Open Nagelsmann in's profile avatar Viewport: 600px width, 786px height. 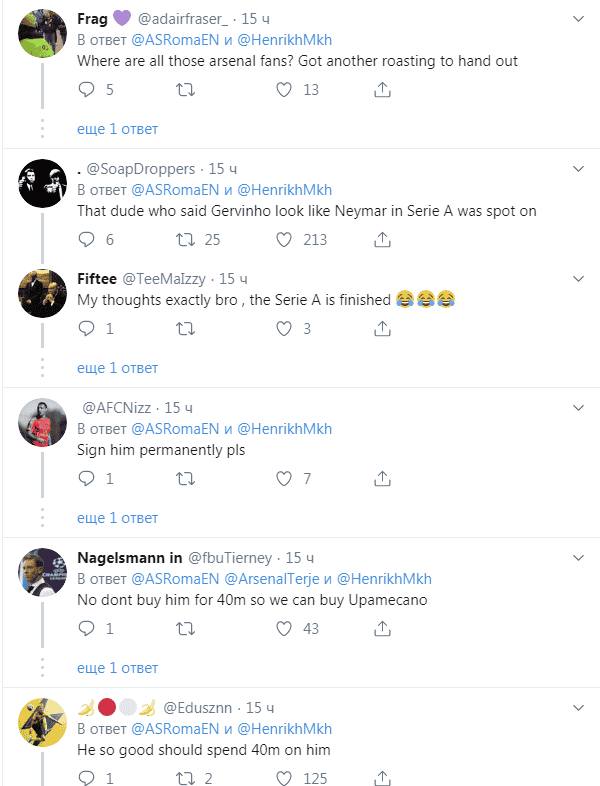(x=43, y=573)
